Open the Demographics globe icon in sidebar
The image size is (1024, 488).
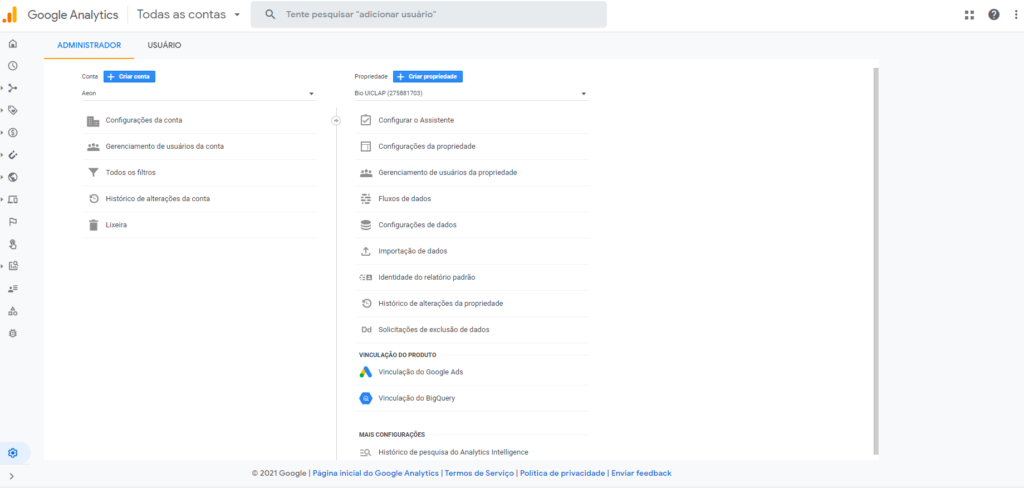(12, 177)
